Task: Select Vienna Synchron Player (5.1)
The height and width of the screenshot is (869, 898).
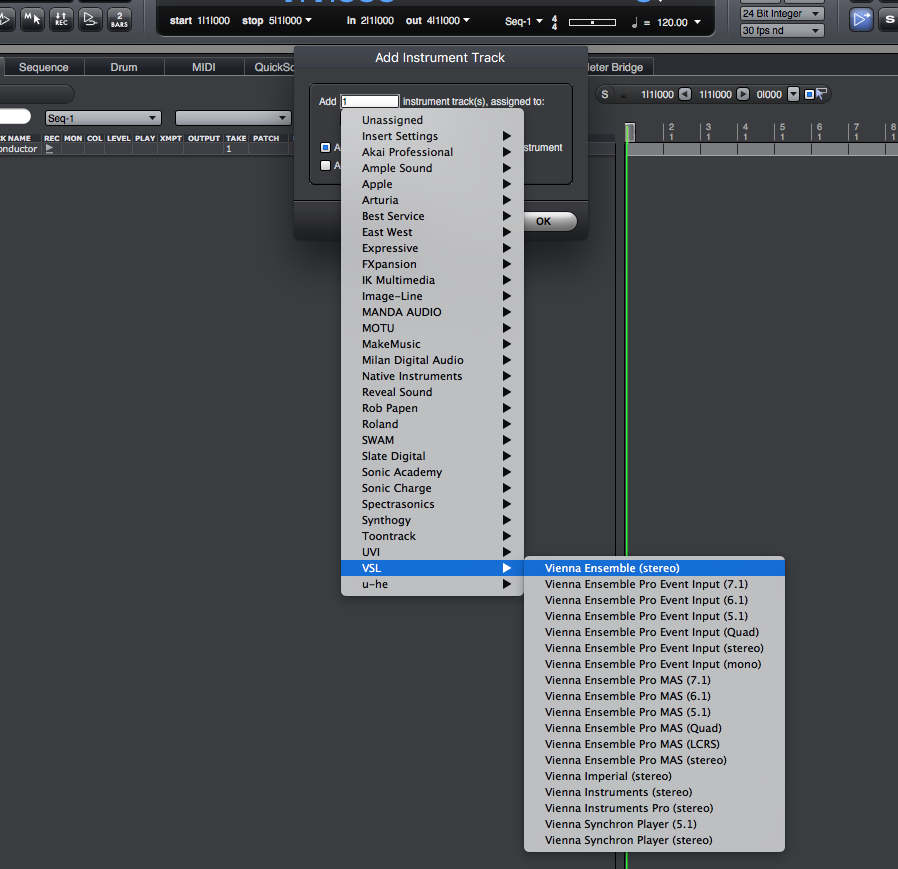Action: click(x=655, y=824)
